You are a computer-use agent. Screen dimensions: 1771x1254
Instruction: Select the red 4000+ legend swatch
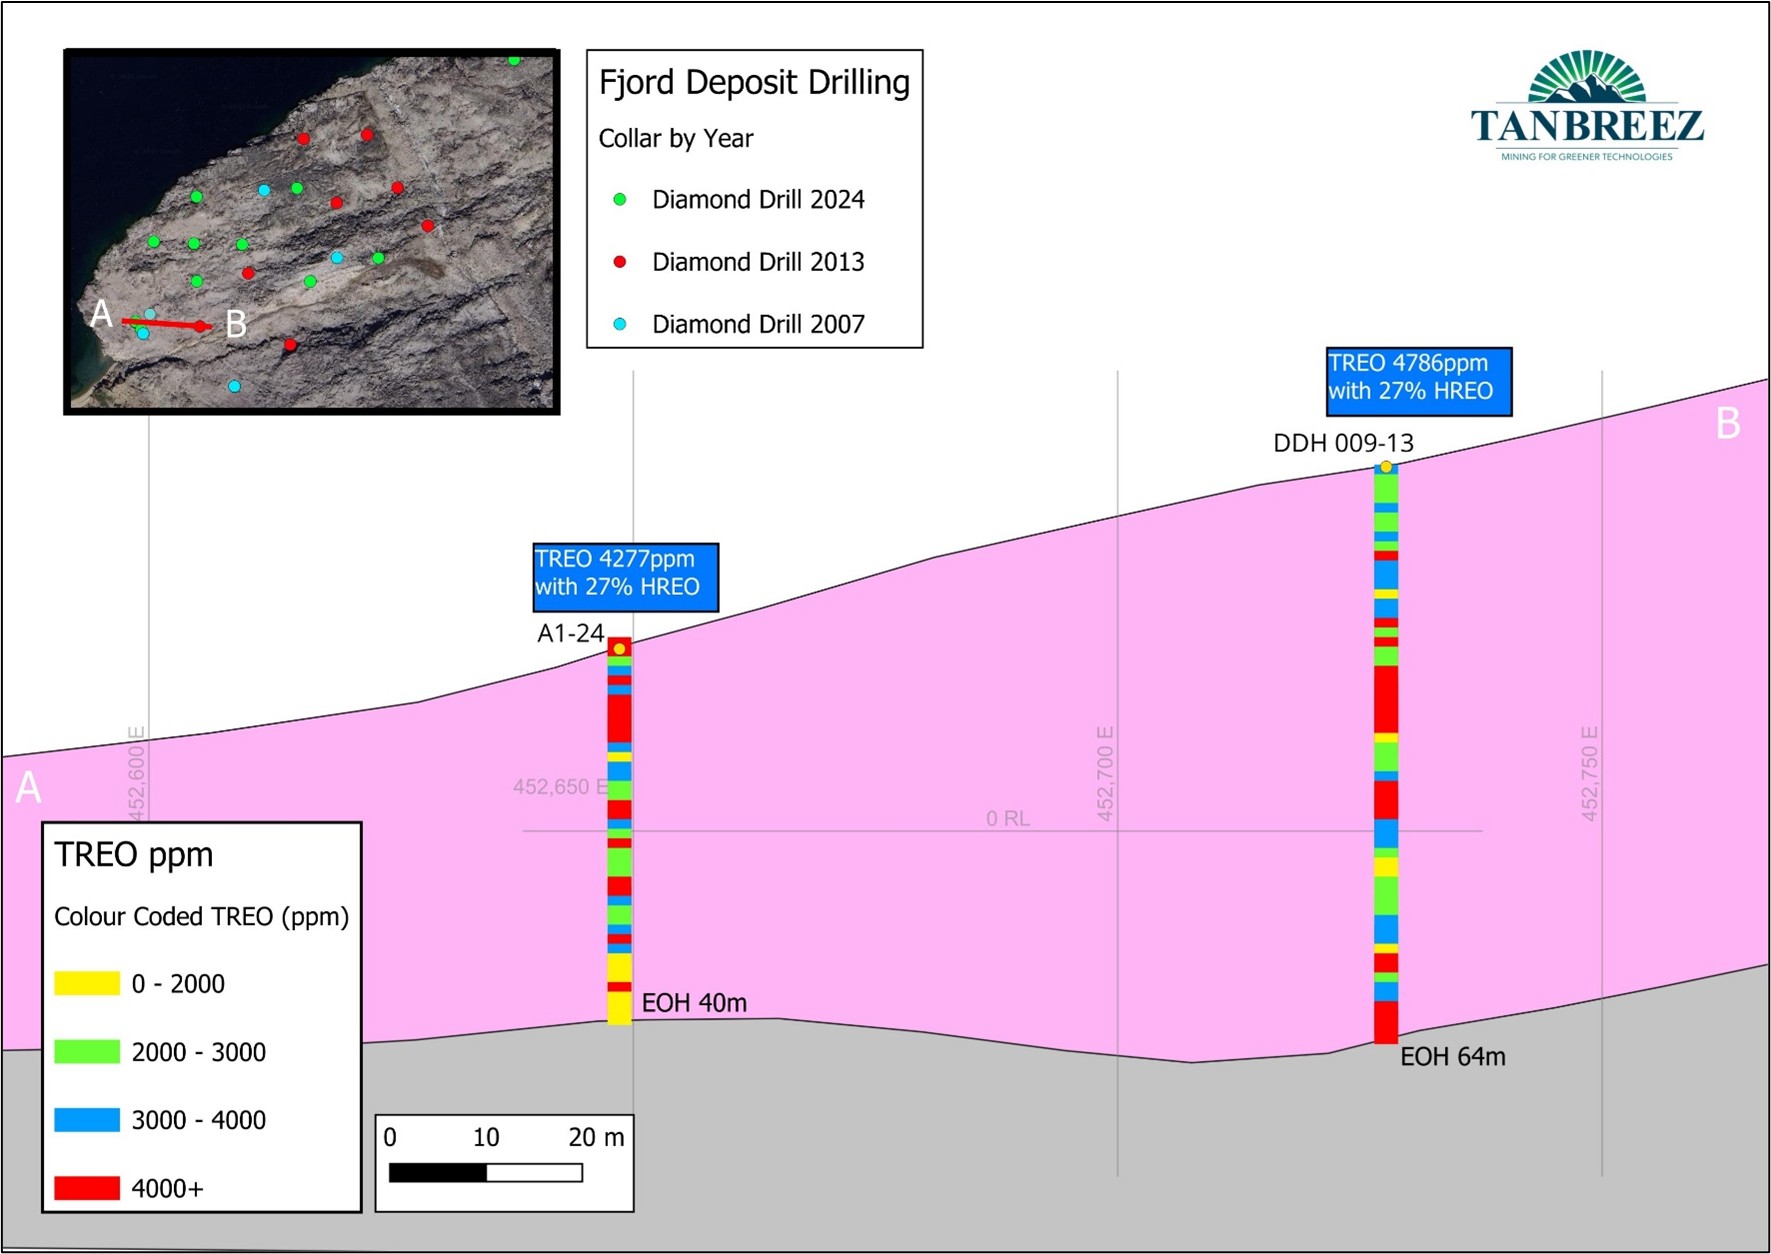87,1188
